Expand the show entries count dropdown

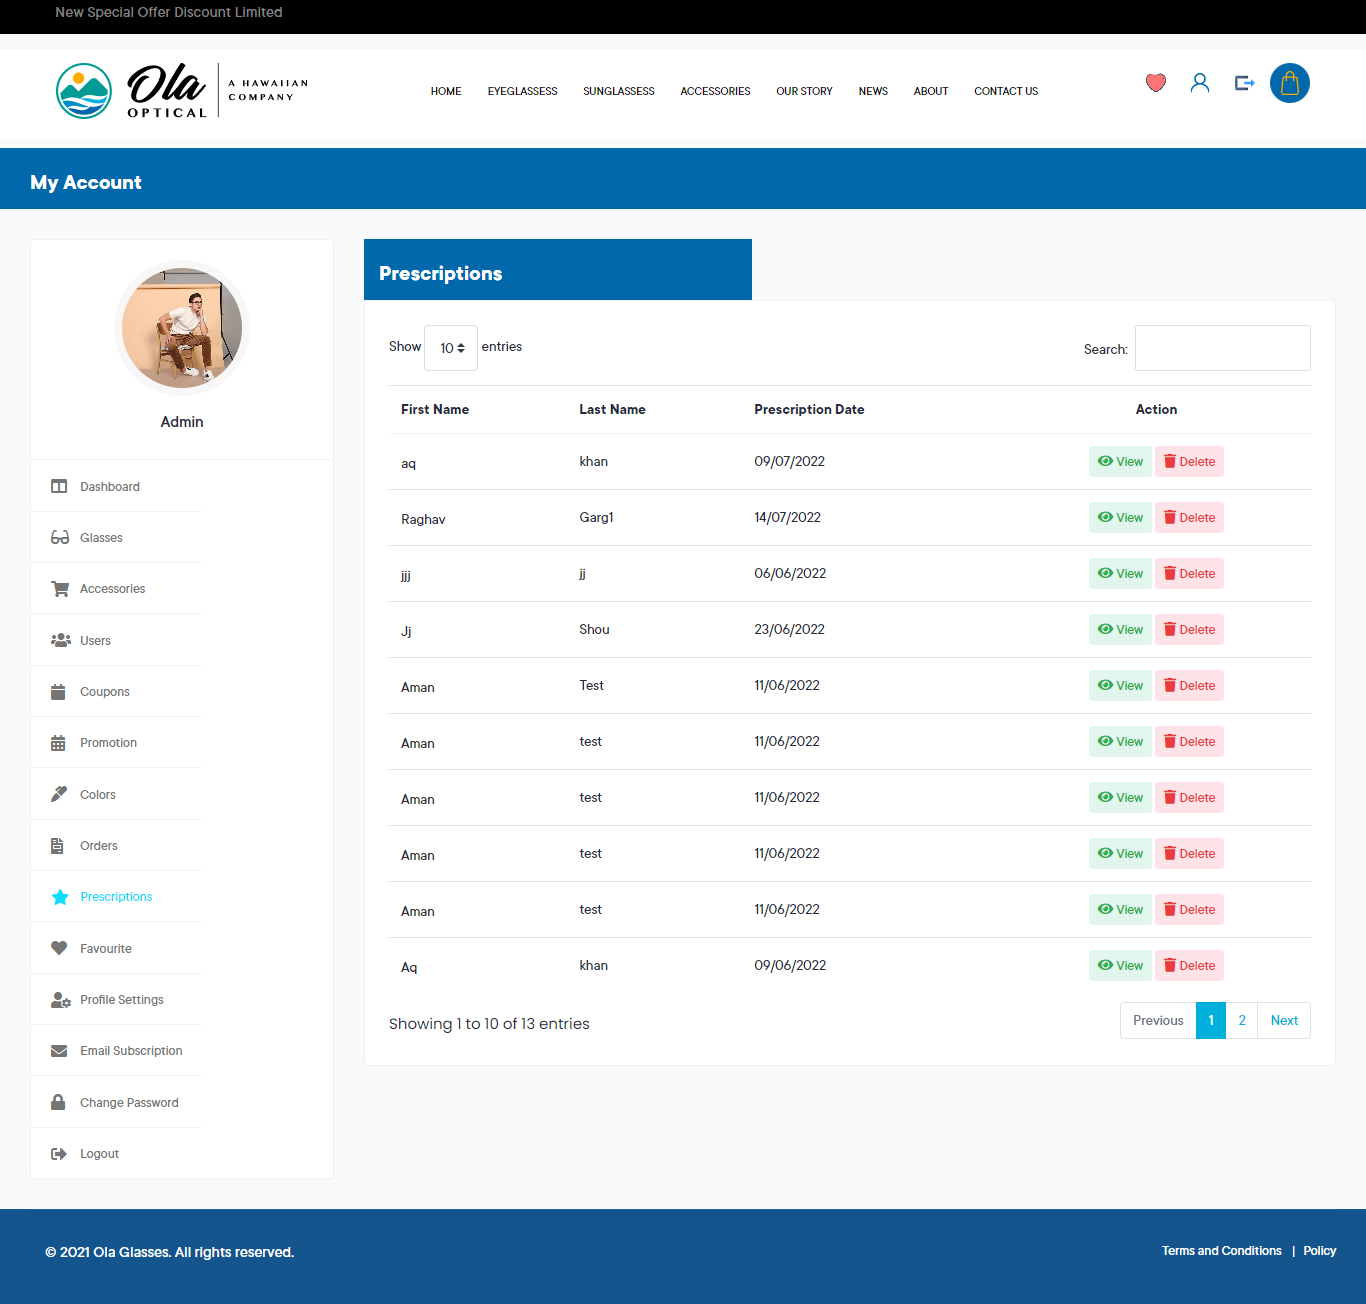pos(451,348)
